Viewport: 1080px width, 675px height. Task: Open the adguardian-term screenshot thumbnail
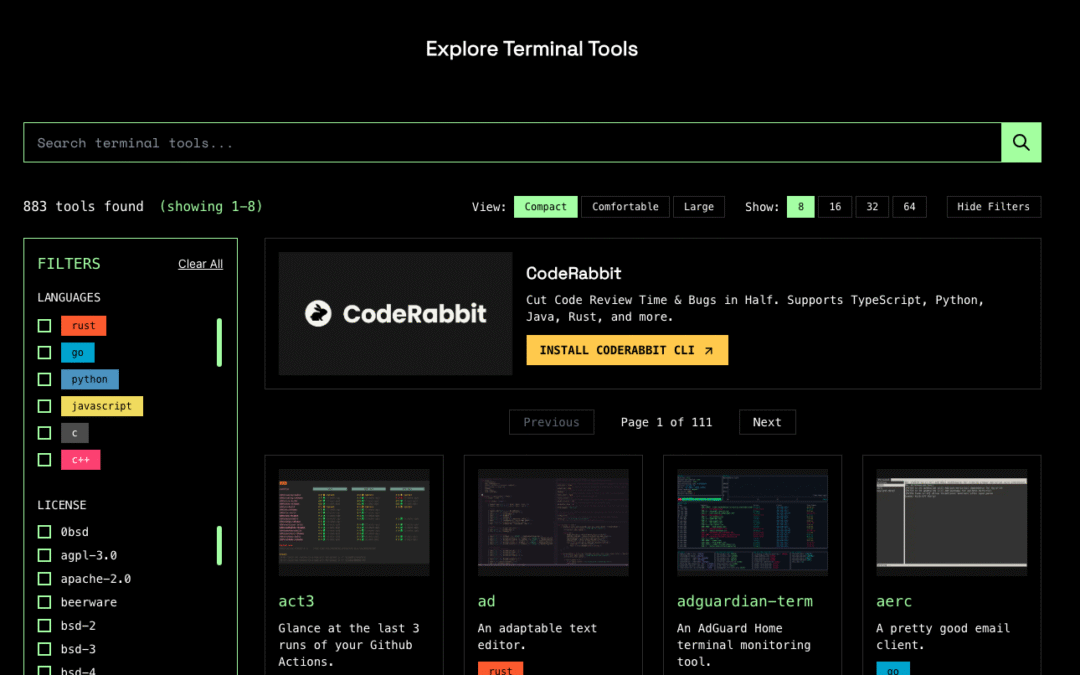(x=752, y=522)
